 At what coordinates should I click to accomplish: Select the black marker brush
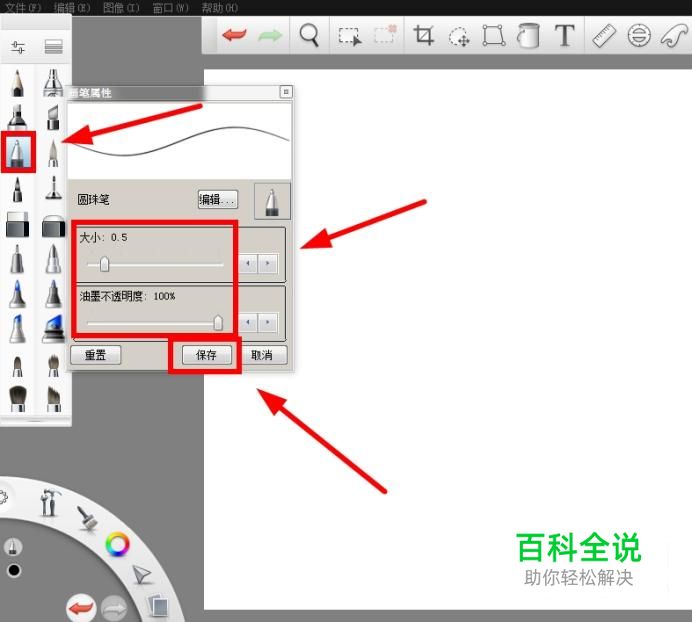pos(17,117)
